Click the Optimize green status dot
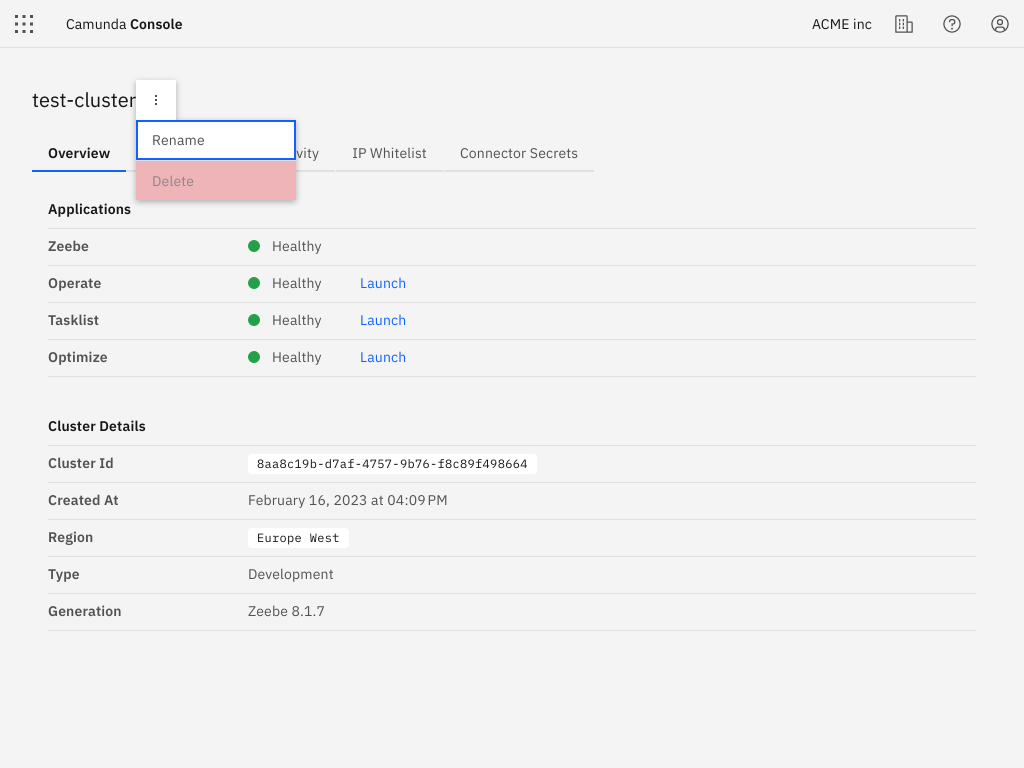The width and height of the screenshot is (1024, 768). (254, 357)
